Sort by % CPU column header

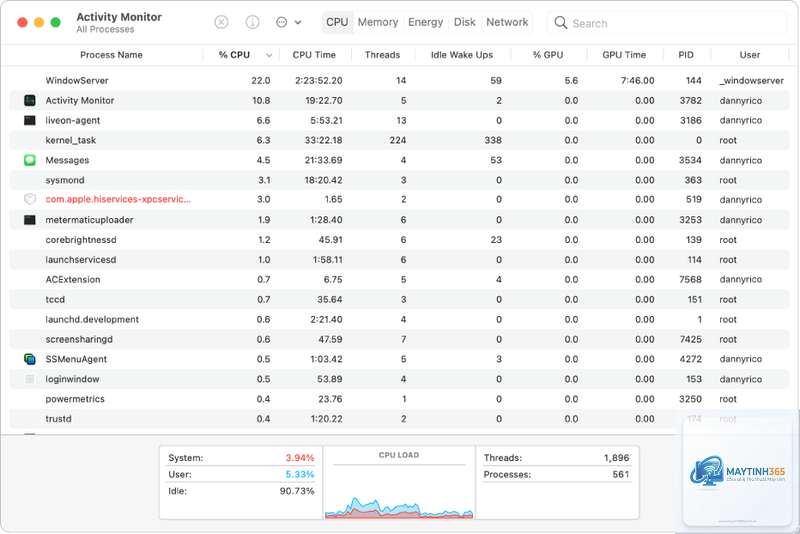(234, 55)
